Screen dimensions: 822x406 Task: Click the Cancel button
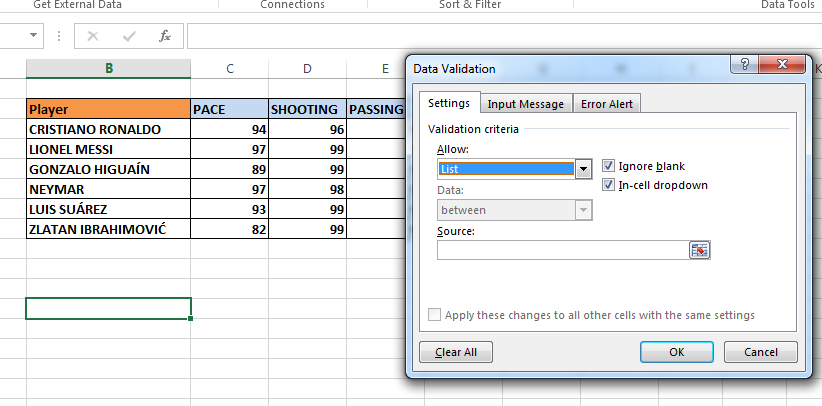click(761, 352)
